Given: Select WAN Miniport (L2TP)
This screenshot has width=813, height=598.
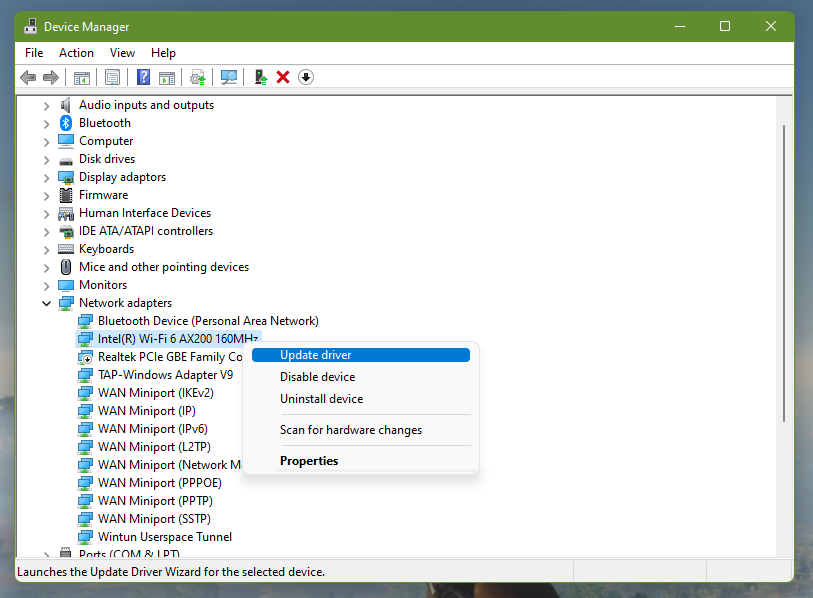Looking at the screenshot, I should [x=154, y=447].
